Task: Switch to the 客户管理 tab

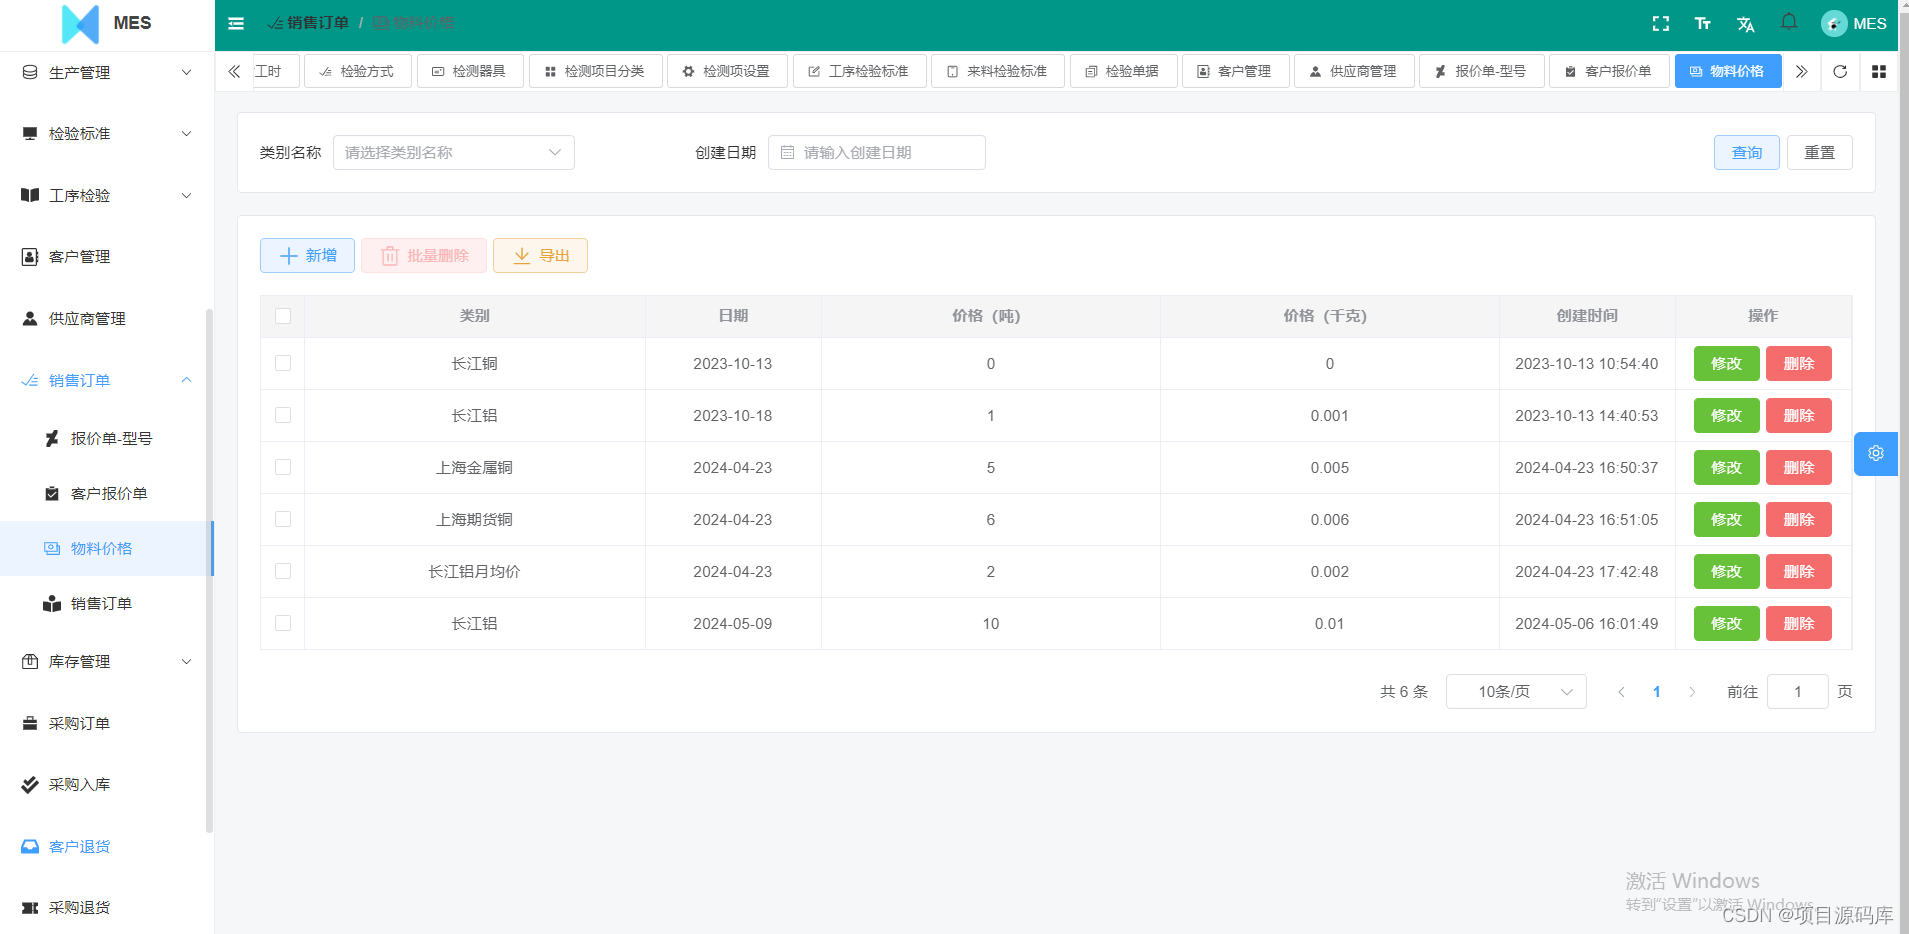Action: coord(1236,70)
